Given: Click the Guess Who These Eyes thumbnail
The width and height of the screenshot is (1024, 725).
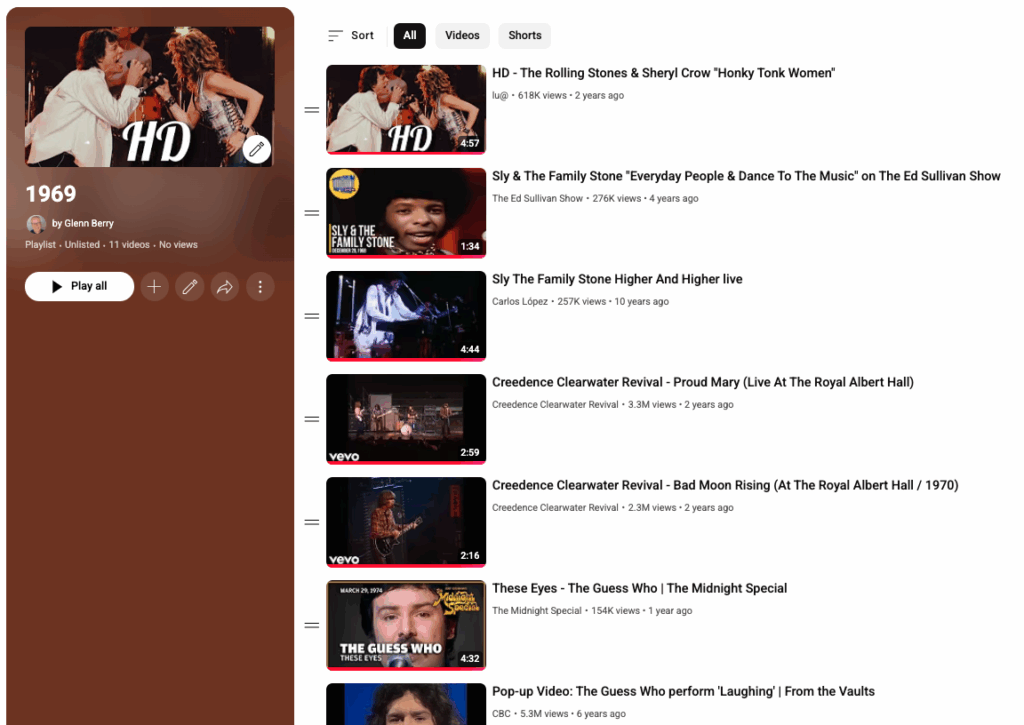Looking at the screenshot, I should coord(405,624).
